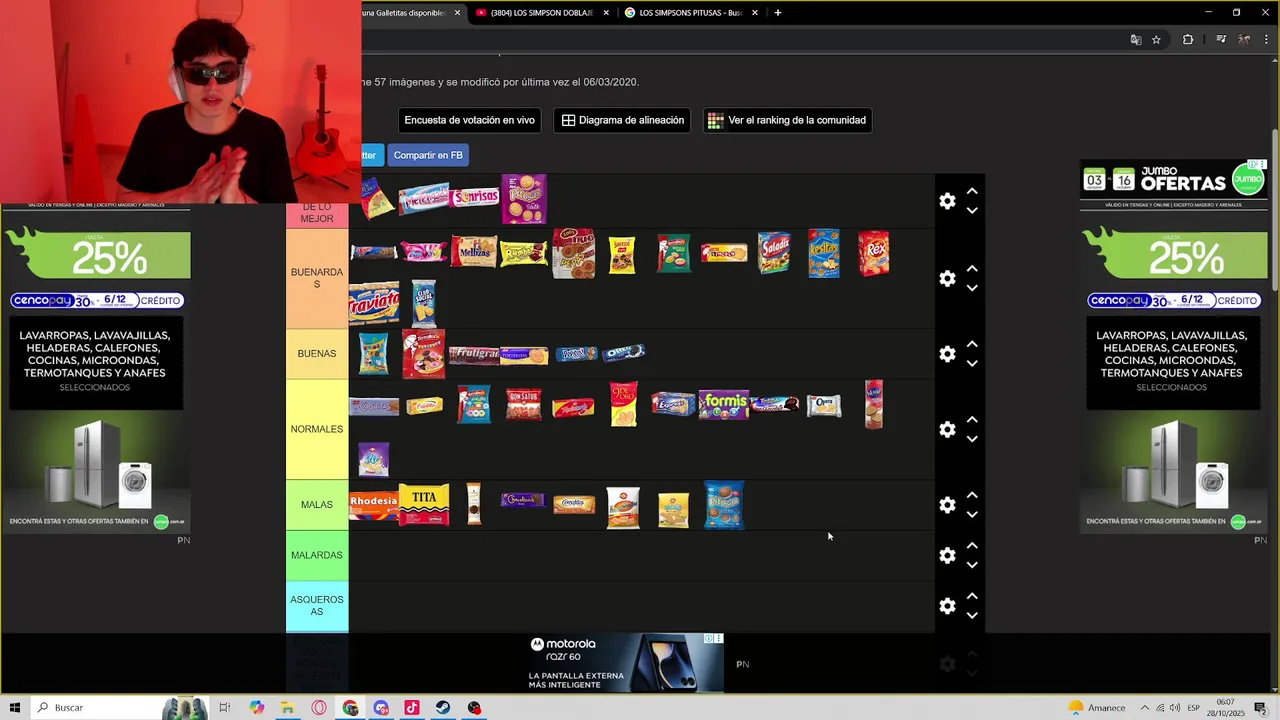The width and height of the screenshot is (1280, 720).
Task: Click Encuesta de votación en vivo button
Action: tap(469, 120)
